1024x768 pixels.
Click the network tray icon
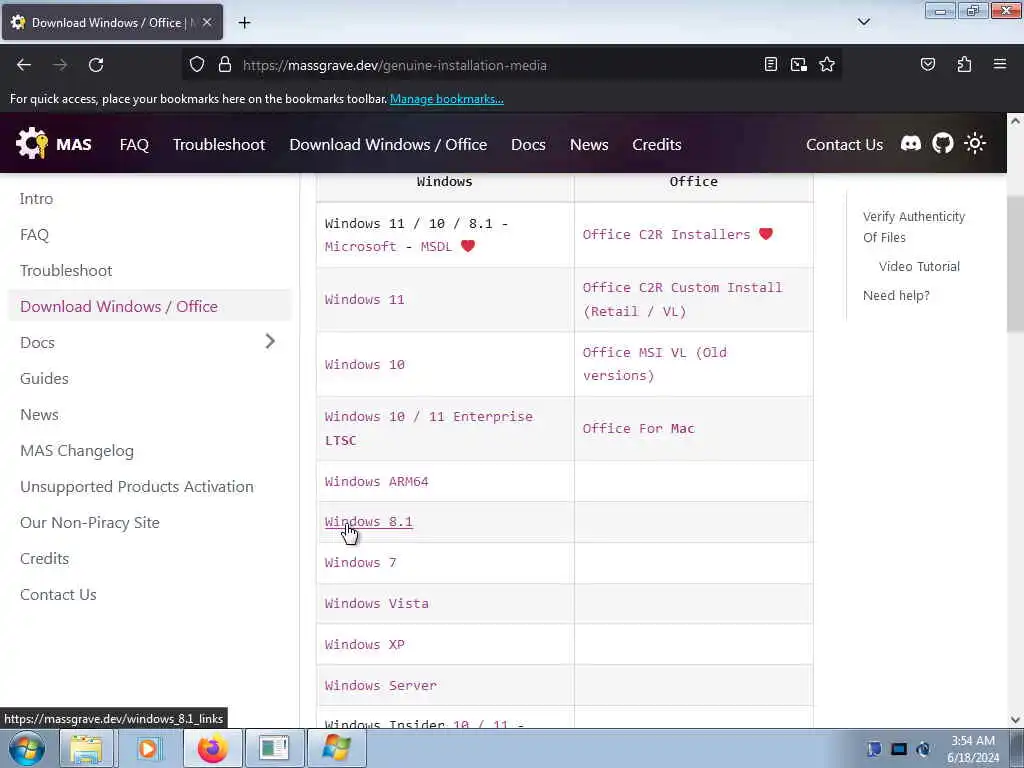(899, 749)
